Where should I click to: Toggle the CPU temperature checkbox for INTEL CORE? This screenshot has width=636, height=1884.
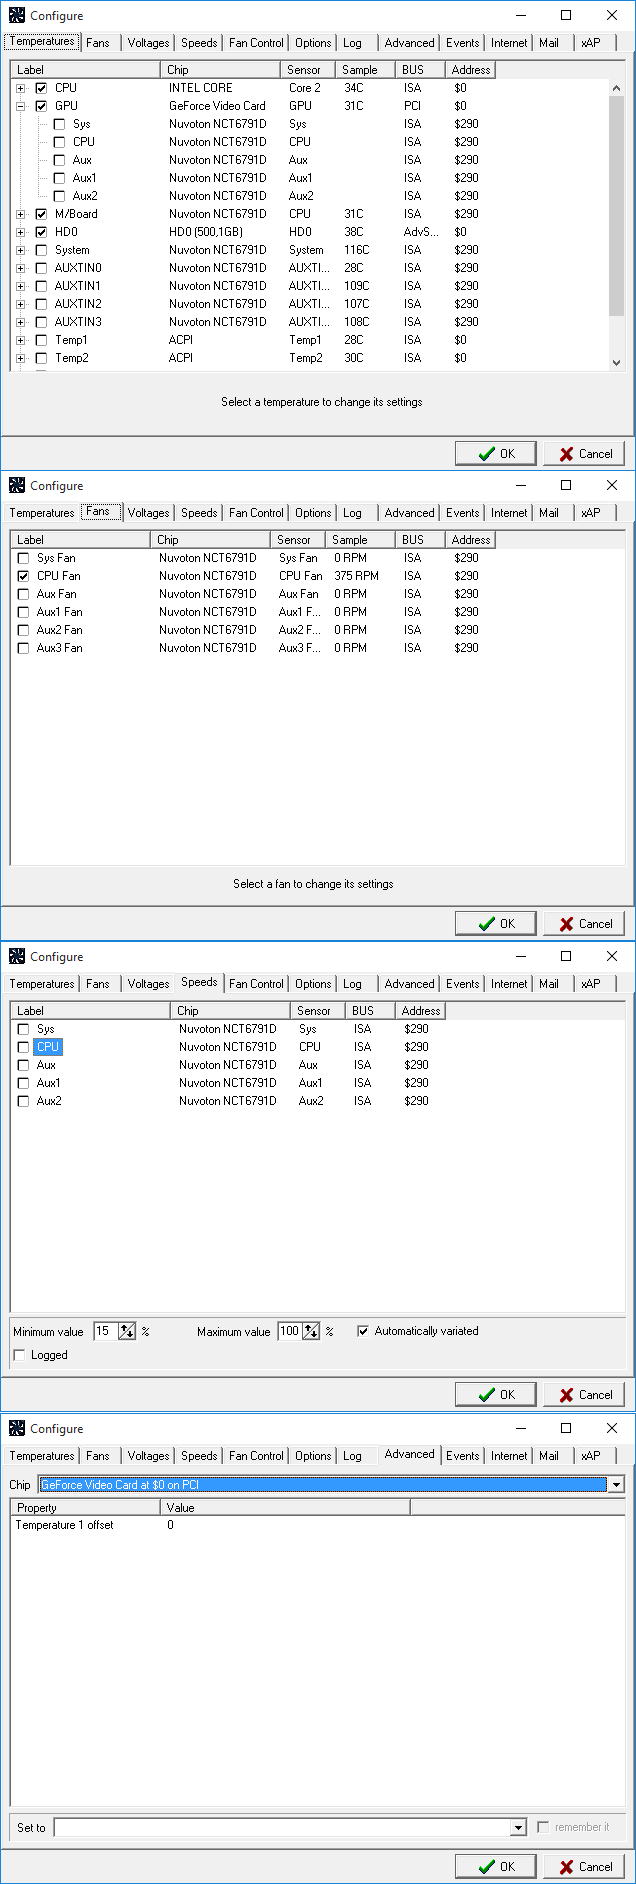point(41,88)
